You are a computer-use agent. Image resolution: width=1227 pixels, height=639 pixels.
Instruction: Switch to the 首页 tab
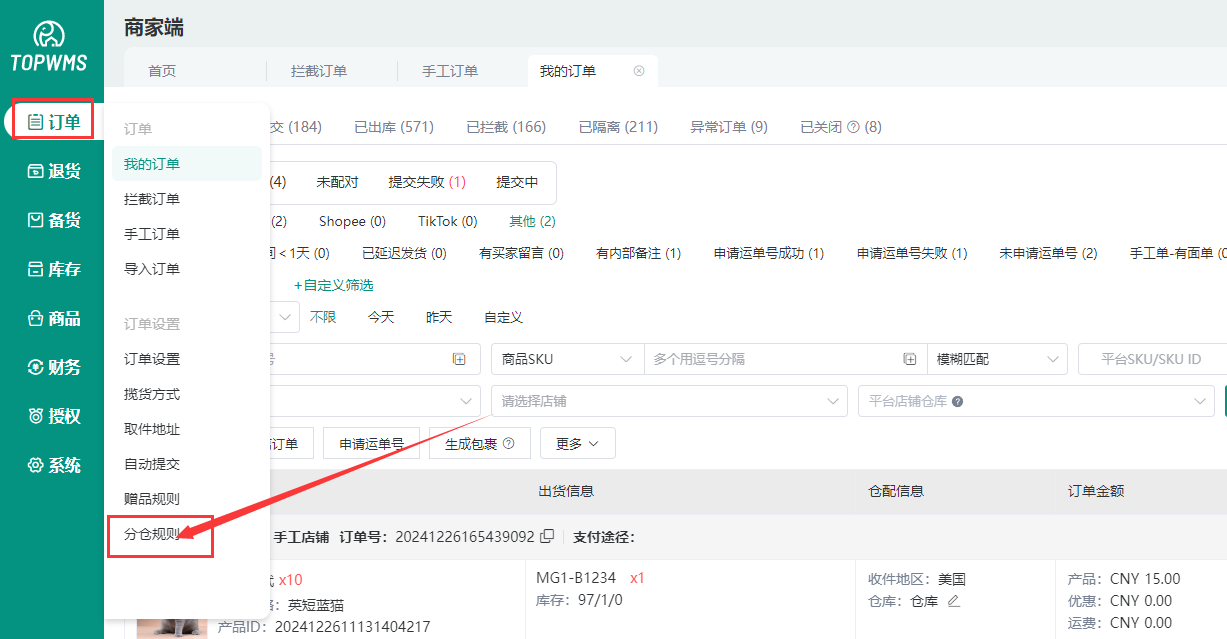click(x=162, y=71)
